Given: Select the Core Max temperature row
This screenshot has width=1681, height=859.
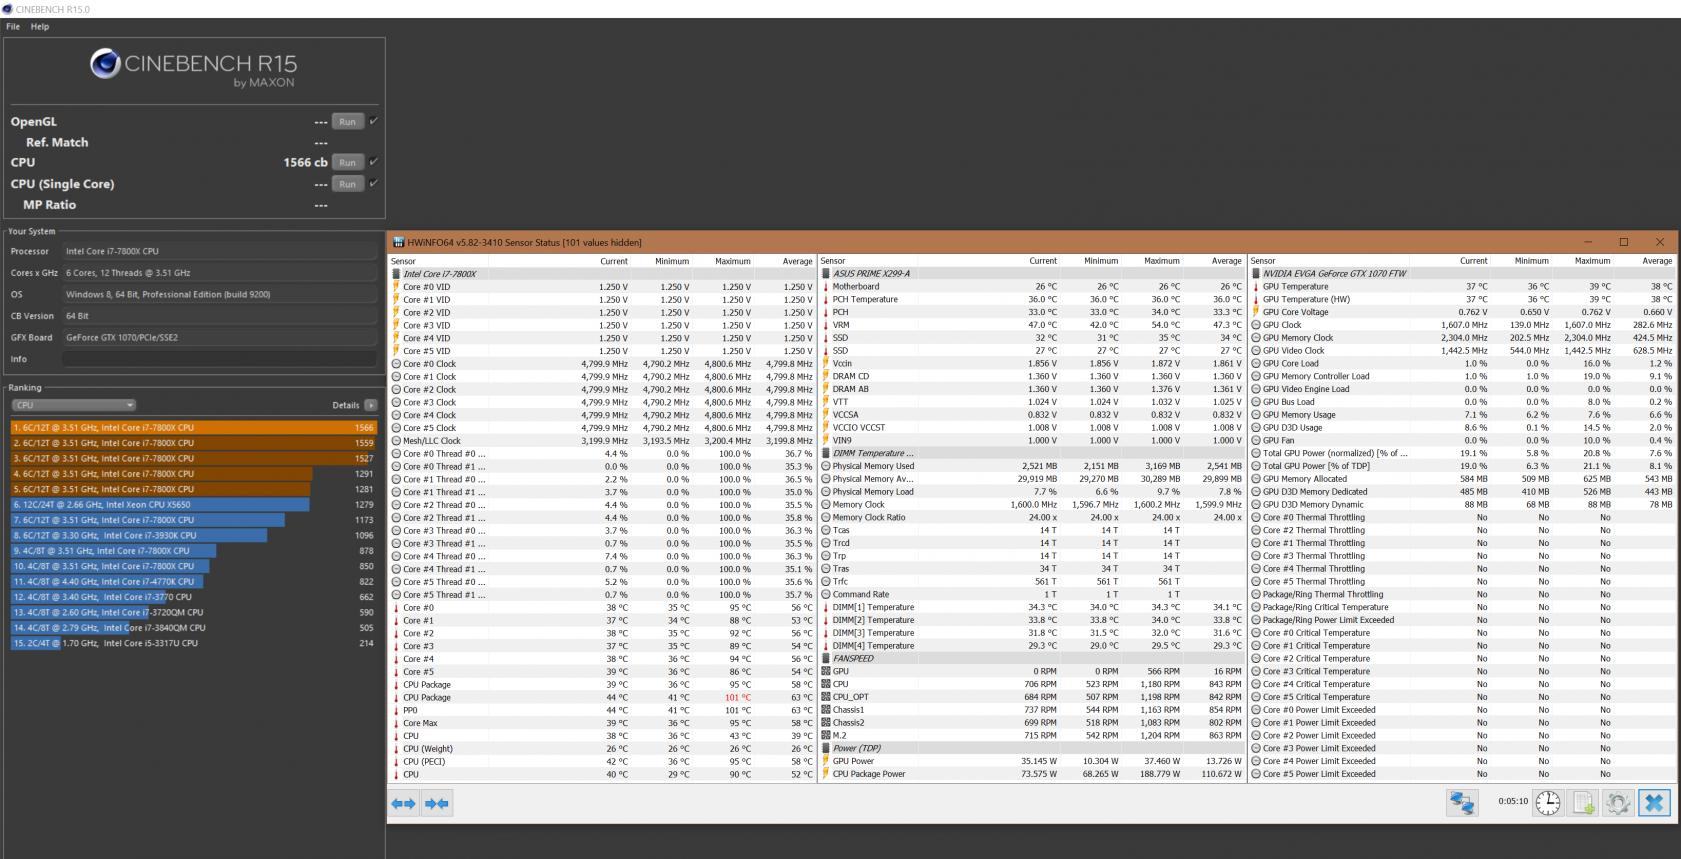Looking at the screenshot, I should (602, 723).
